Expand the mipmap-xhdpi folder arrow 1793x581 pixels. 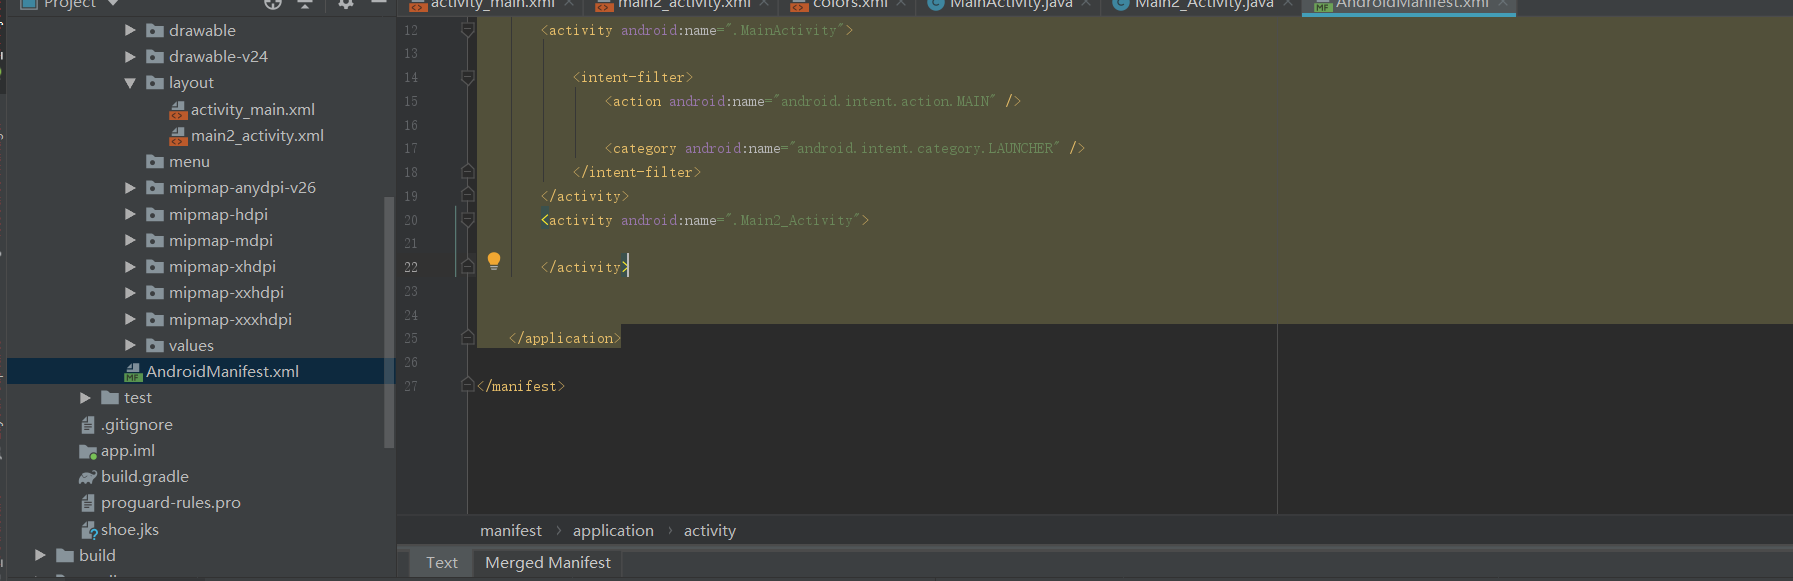(130, 267)
